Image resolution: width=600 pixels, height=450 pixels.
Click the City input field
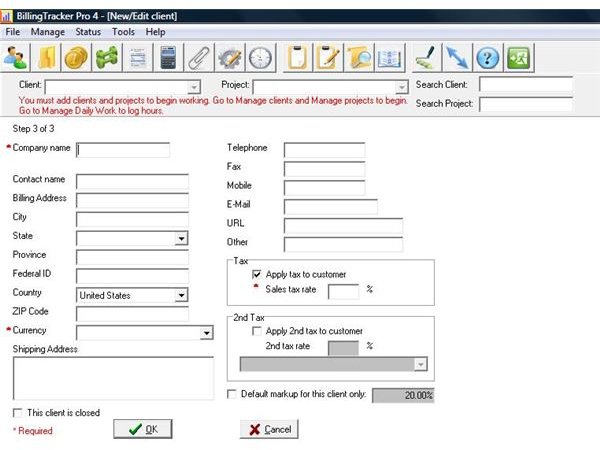coord(132,219)
